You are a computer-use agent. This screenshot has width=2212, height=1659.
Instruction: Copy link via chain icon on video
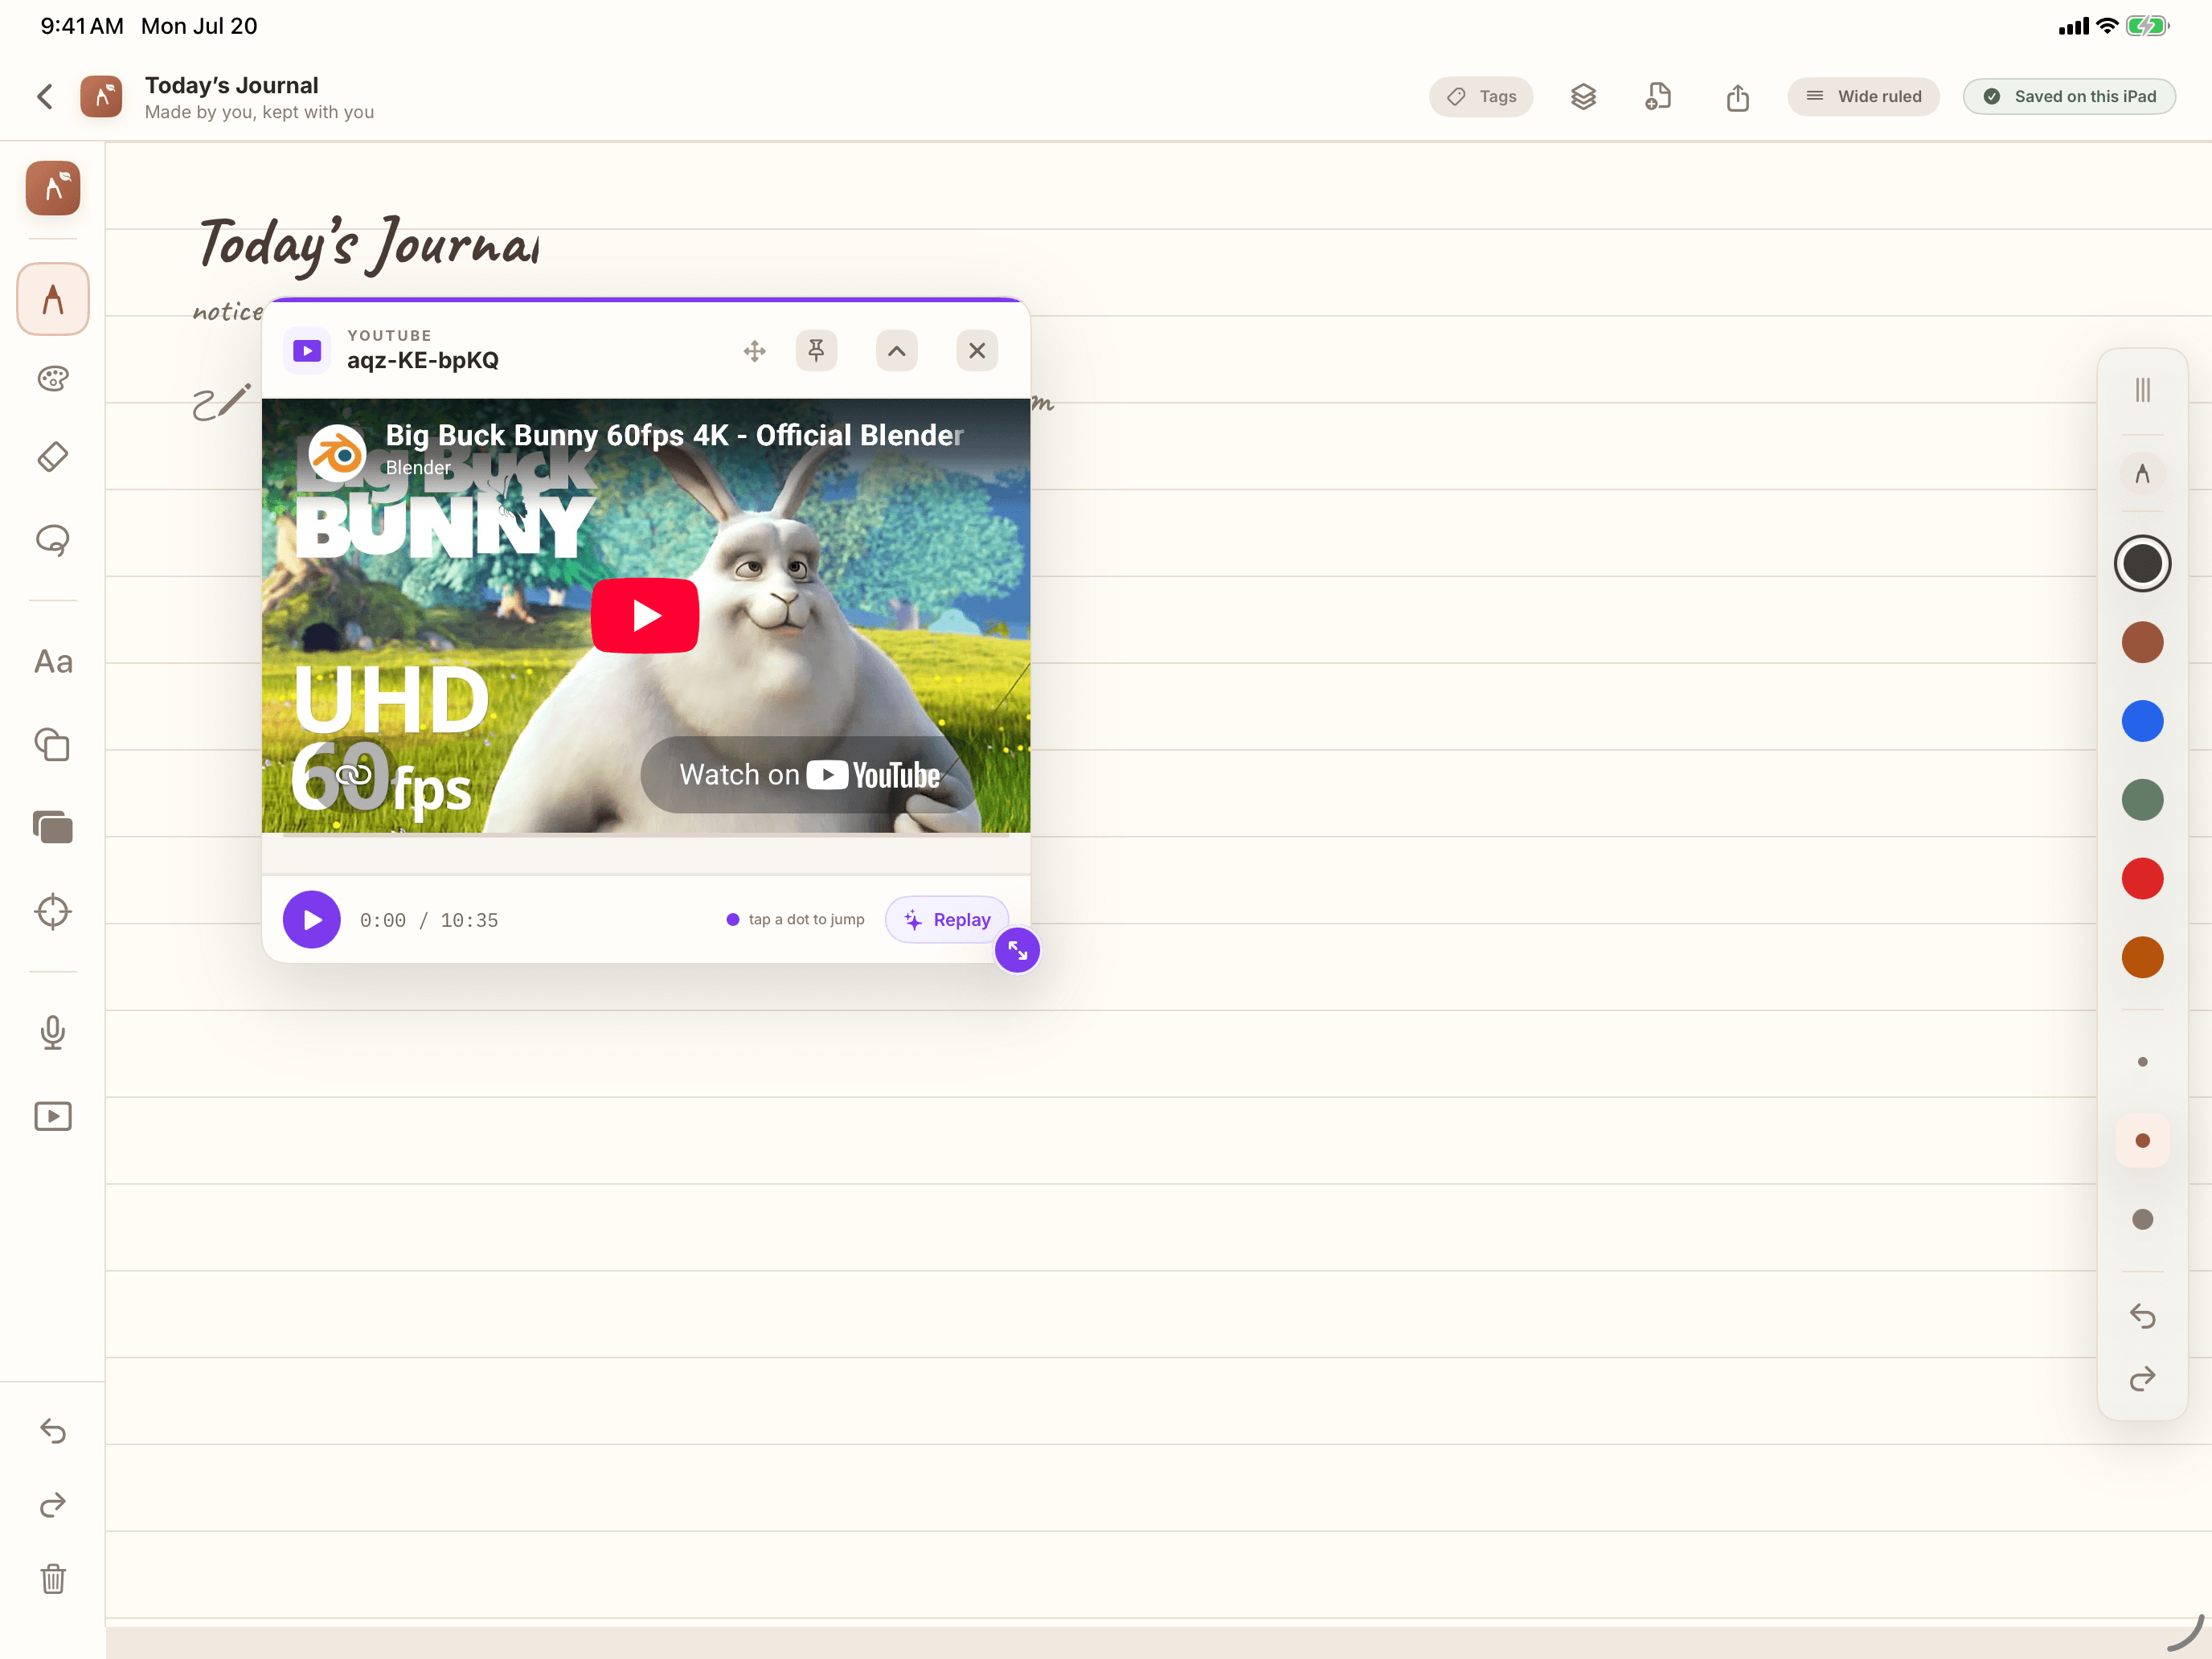click(x=353, y=774)
